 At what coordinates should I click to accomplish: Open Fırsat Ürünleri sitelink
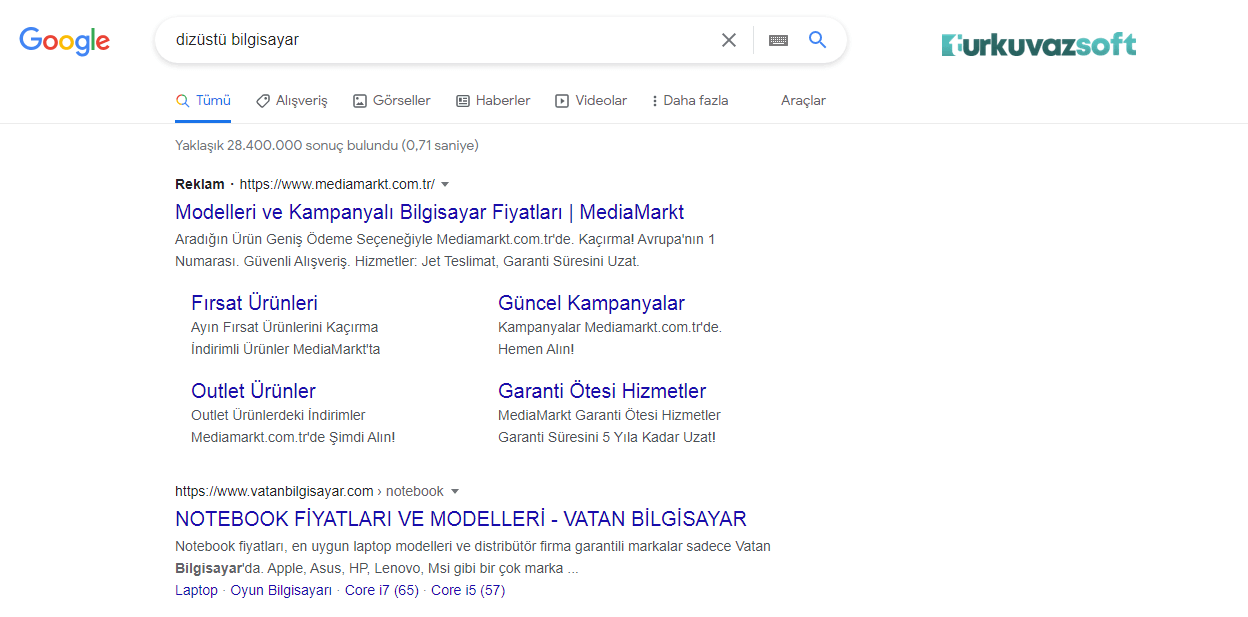254,303
